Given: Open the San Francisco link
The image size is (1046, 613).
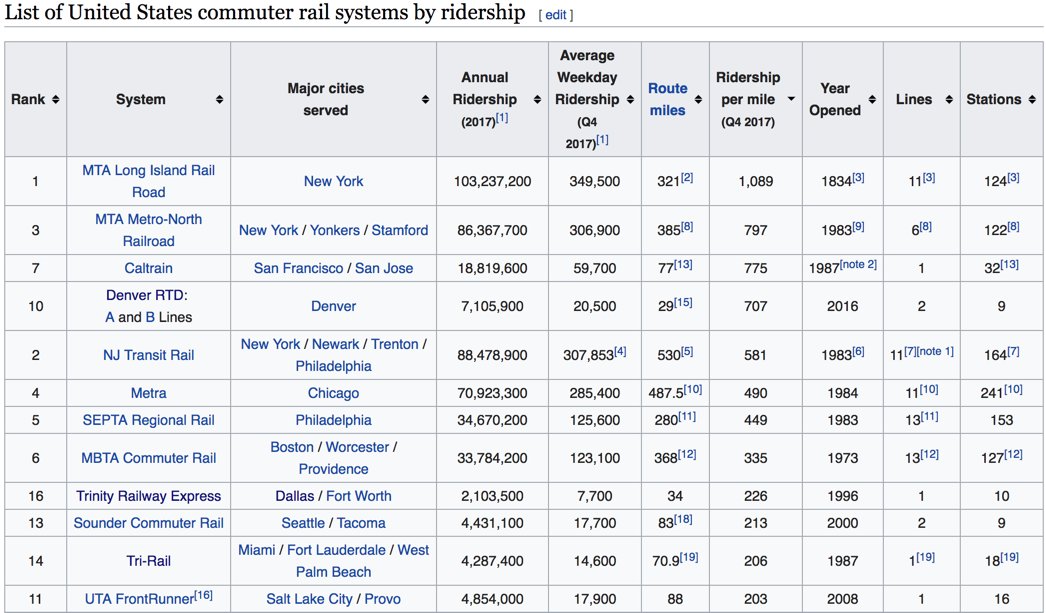Looking at the screenshot, I should (x=298, y=268).
